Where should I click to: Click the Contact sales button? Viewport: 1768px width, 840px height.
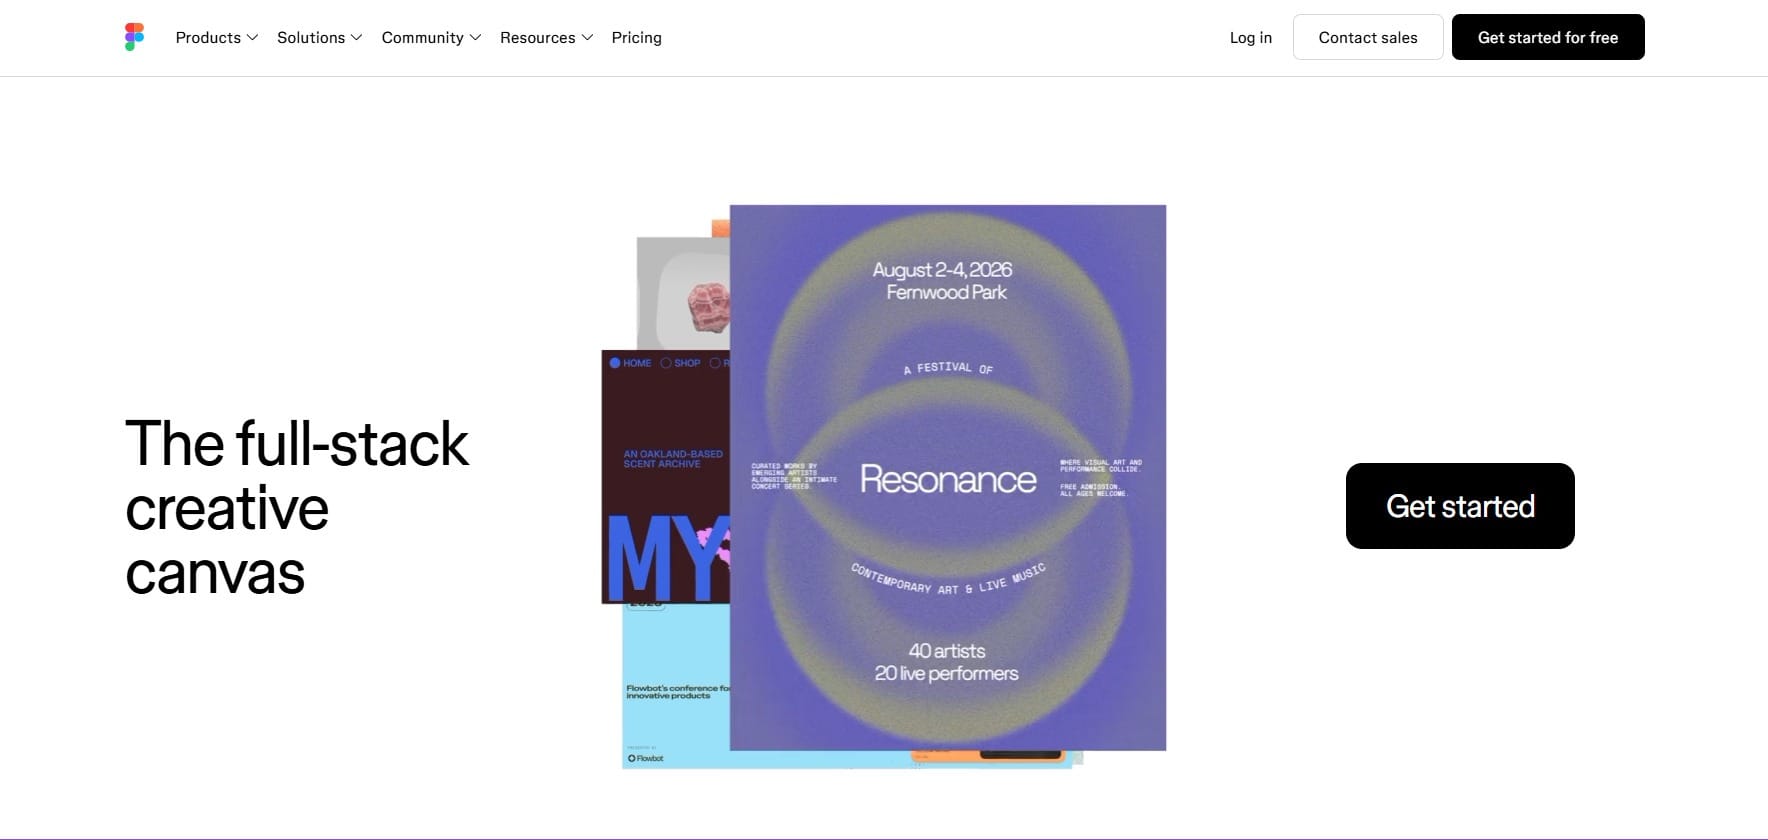coord(1368,37)
